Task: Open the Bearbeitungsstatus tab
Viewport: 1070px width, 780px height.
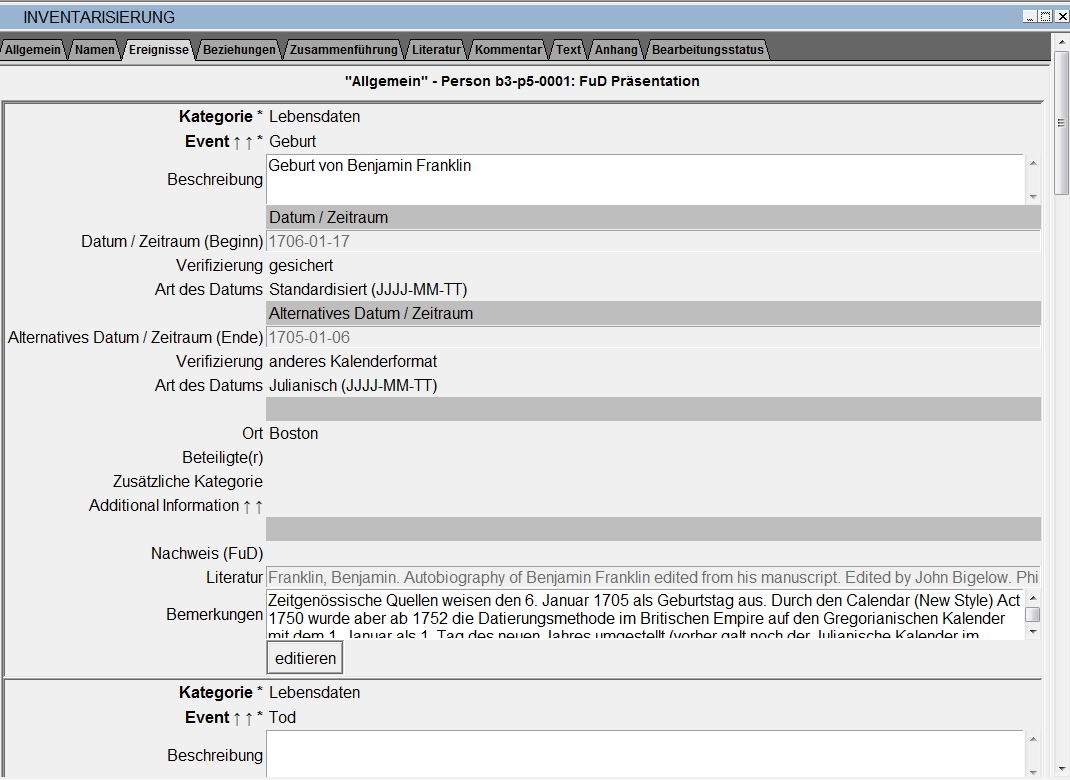Action: pyautogui.click(x=708, y=50)
